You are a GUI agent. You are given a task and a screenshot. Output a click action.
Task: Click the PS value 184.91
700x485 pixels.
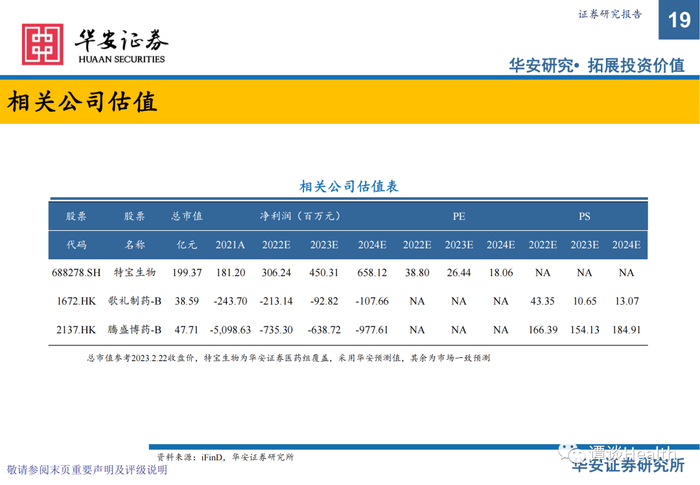(626, 330)
